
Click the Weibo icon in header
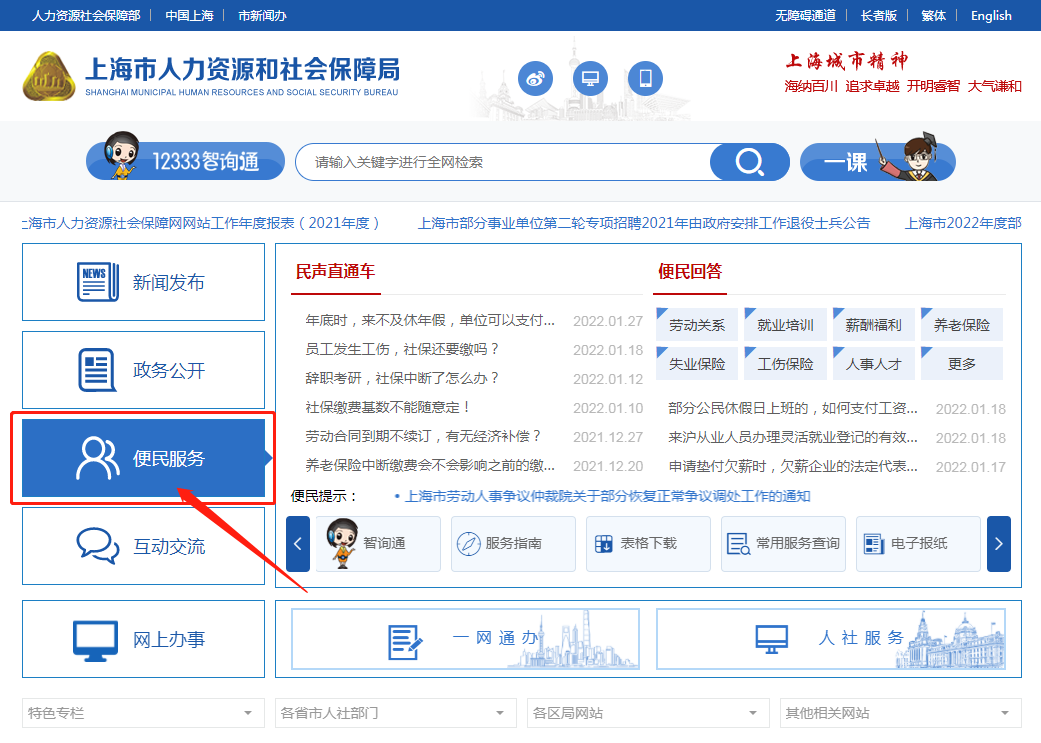coord(535,78)
